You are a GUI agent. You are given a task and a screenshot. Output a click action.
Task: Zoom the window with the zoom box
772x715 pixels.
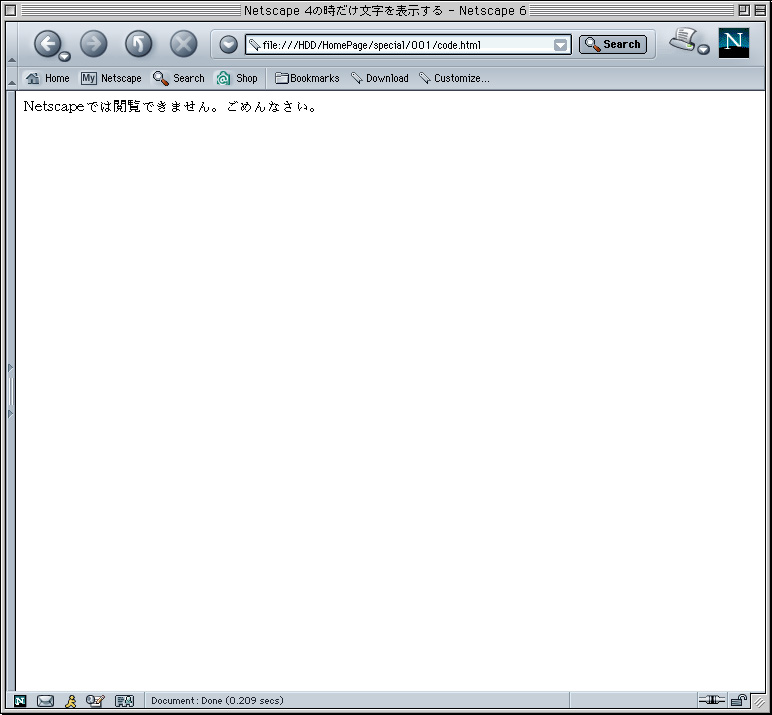coord(744,10)
